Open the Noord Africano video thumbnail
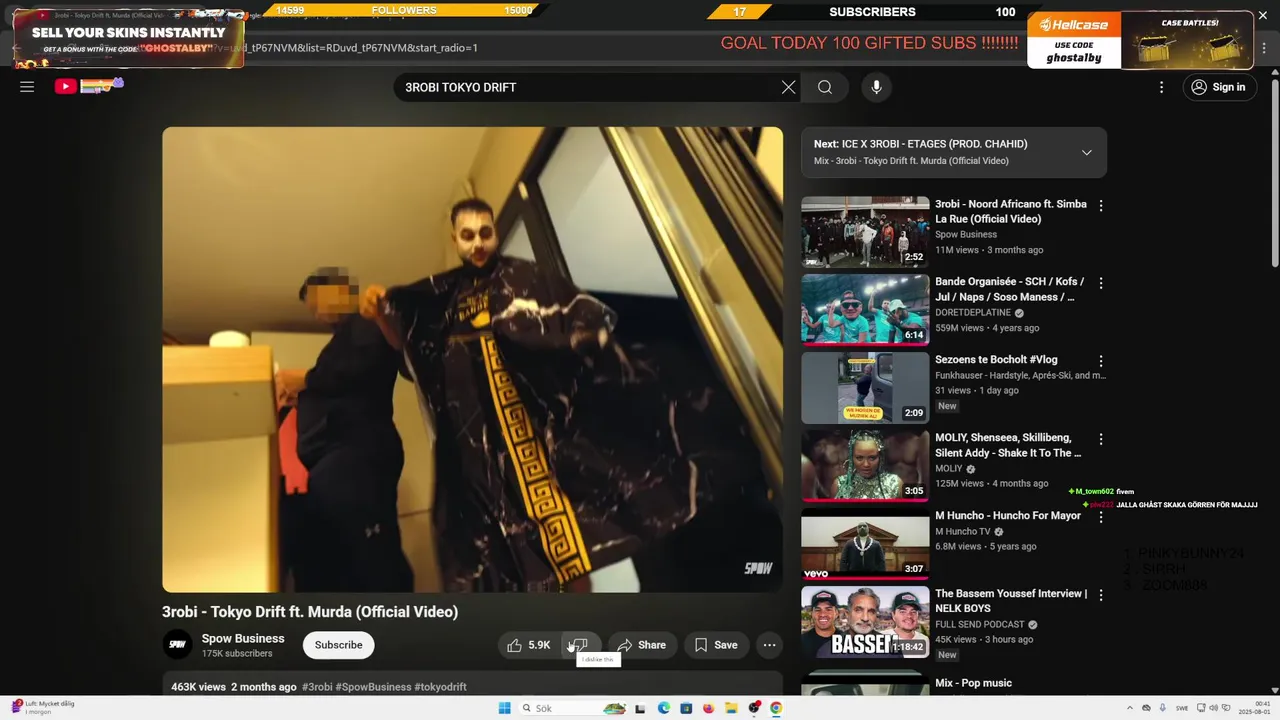1280x720 pixels. tap(865, 232)
